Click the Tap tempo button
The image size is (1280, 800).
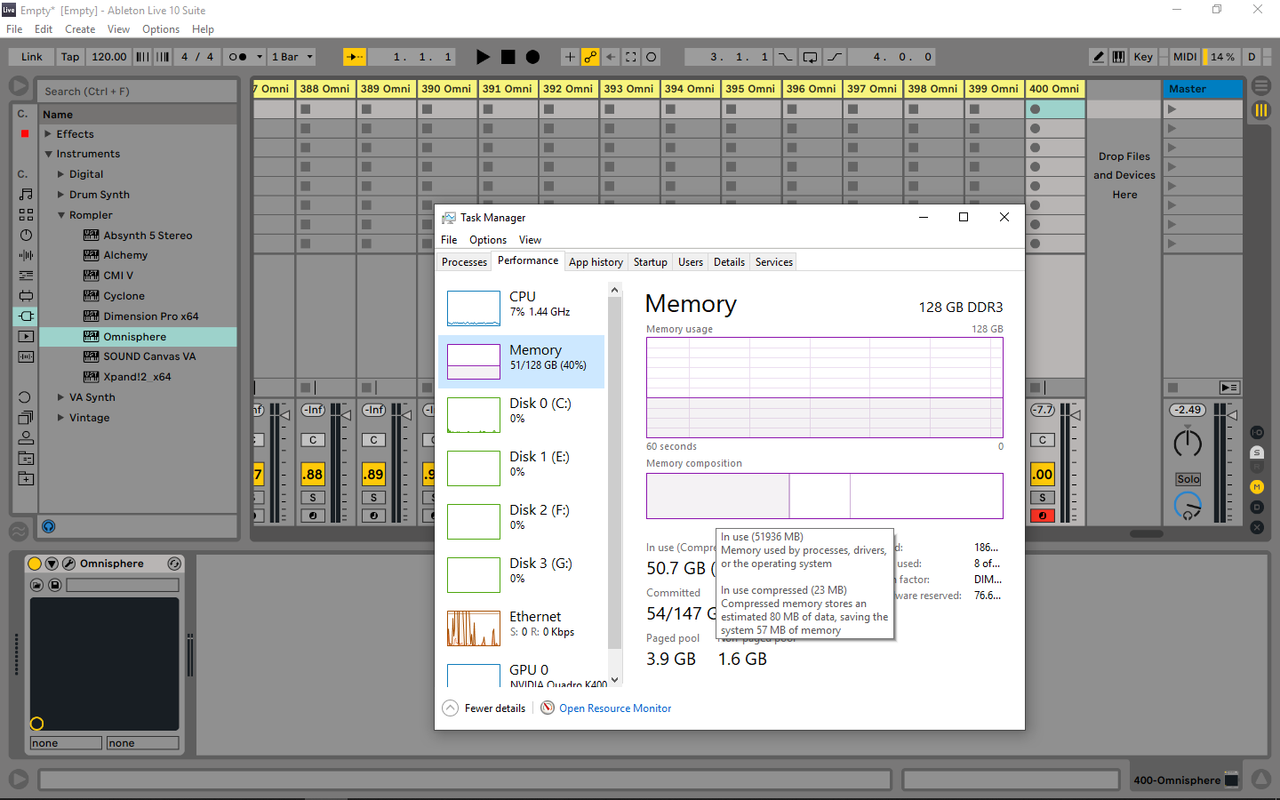[x=70, y=57]
